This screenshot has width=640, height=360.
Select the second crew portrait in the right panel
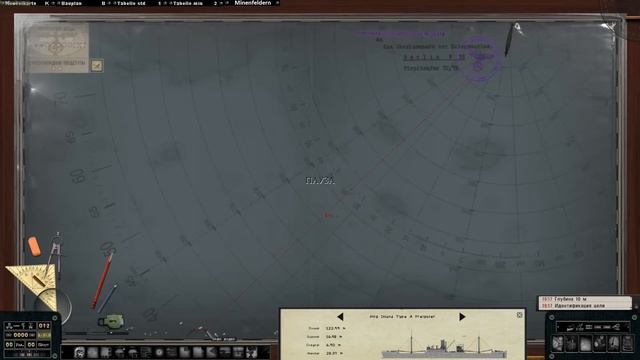click(572, 344)
